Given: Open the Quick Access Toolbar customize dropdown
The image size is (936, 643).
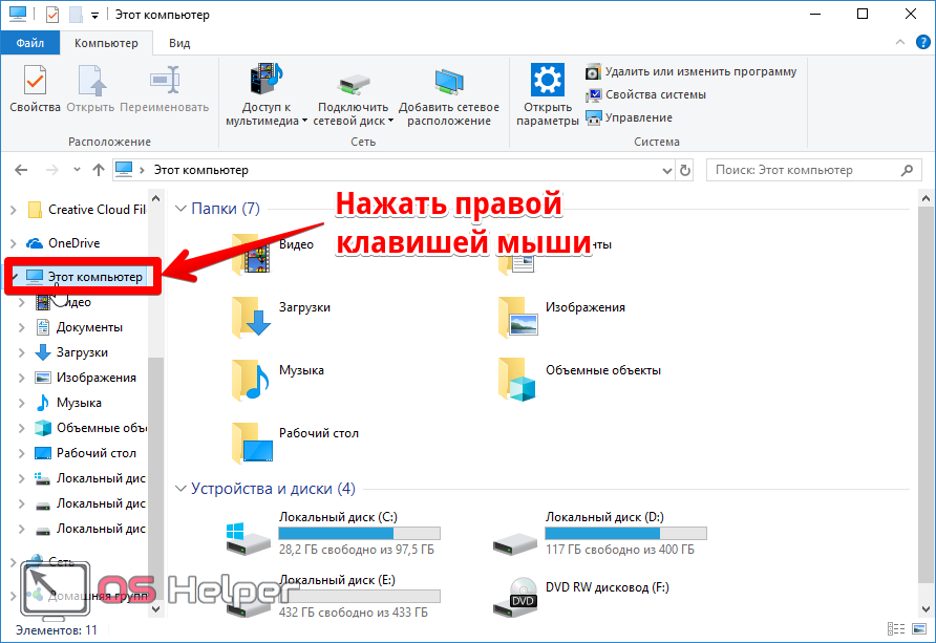Looking at the screenshot, I should 94,16.
